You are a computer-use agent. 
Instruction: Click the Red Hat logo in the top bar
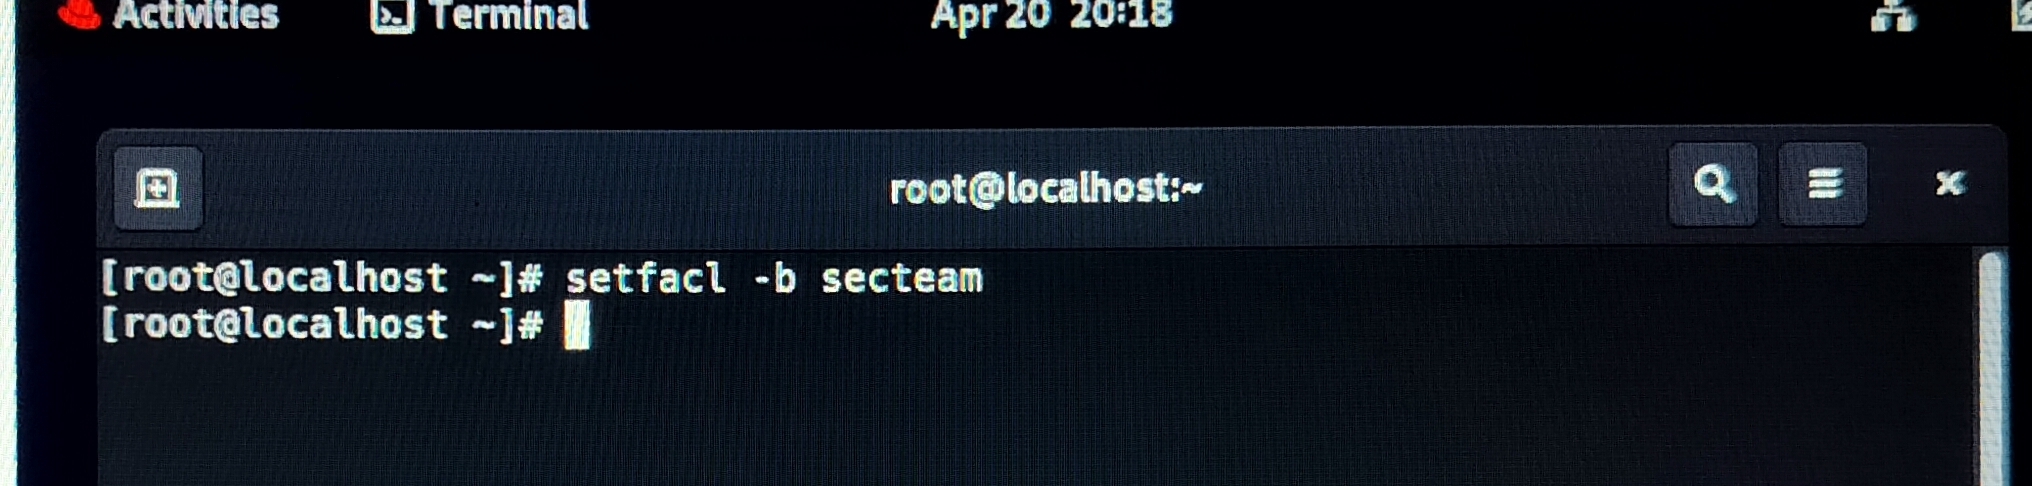click(80, 14)
